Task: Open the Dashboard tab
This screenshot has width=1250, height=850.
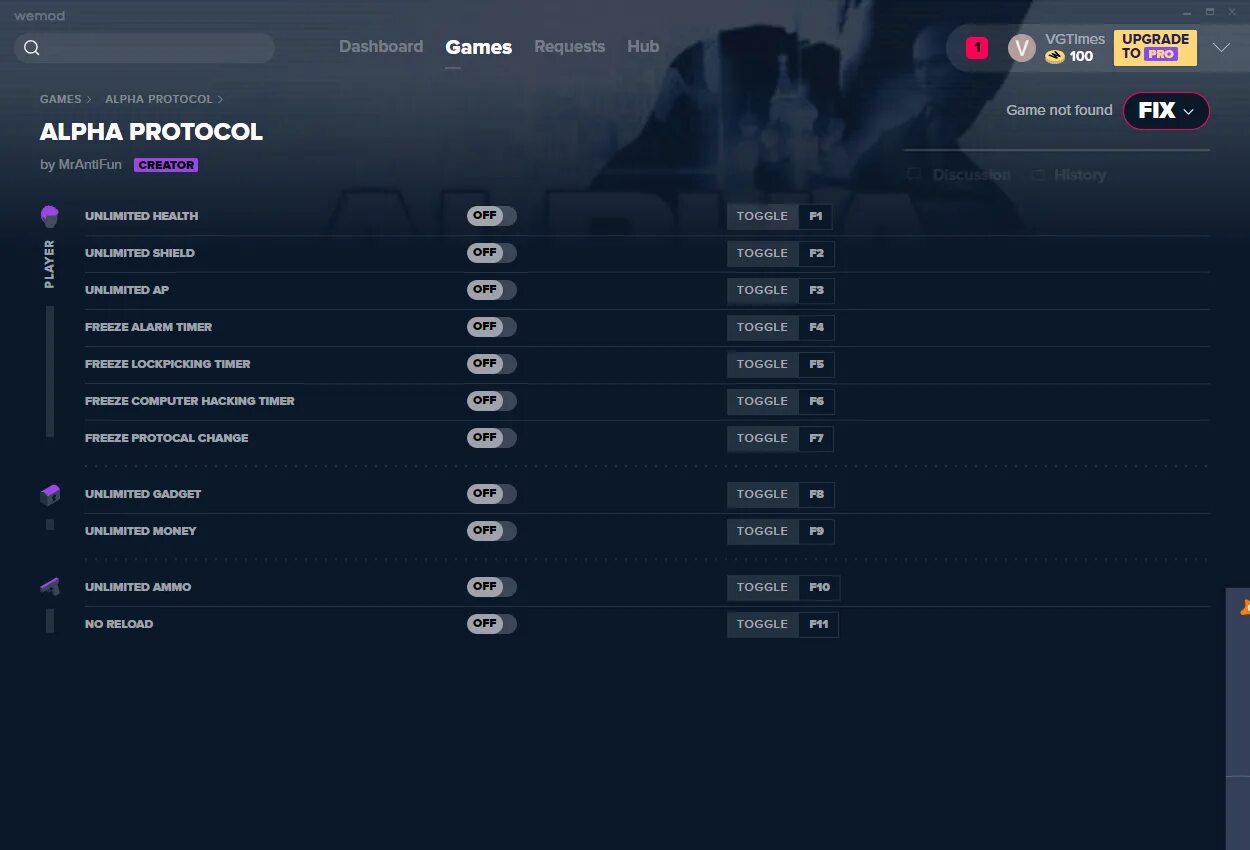Action: click(x=381, y=47)
